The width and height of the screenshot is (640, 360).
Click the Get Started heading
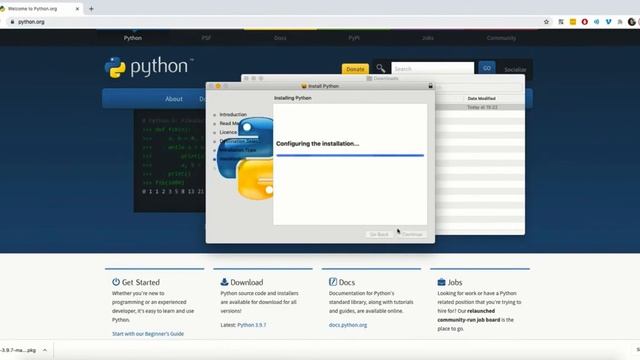(141, 282)
